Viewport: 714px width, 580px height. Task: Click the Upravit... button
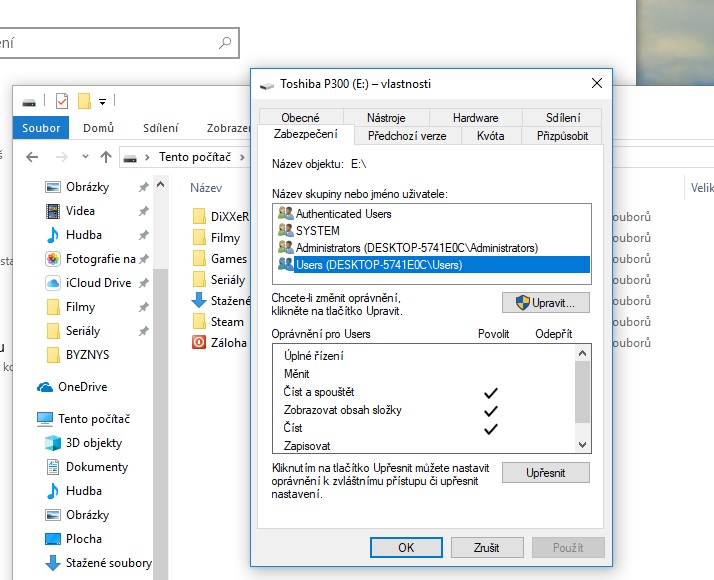click(x=546, y=303)
